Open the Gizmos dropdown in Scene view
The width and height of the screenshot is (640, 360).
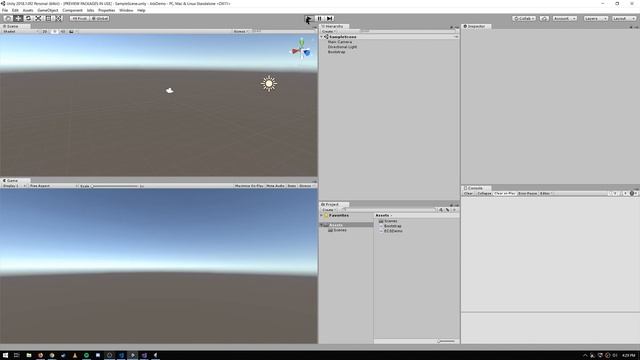point(241,31)
